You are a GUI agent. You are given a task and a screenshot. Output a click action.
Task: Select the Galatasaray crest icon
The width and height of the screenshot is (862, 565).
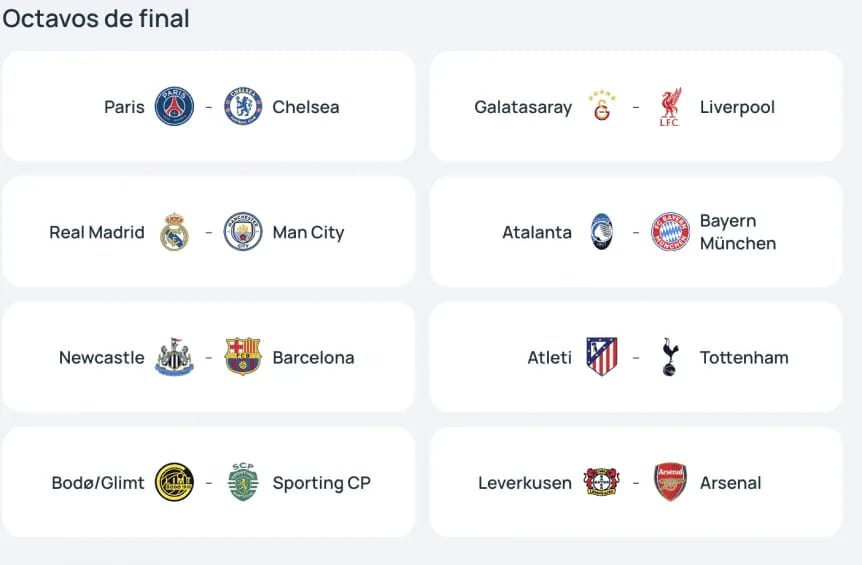coord(602,107)
